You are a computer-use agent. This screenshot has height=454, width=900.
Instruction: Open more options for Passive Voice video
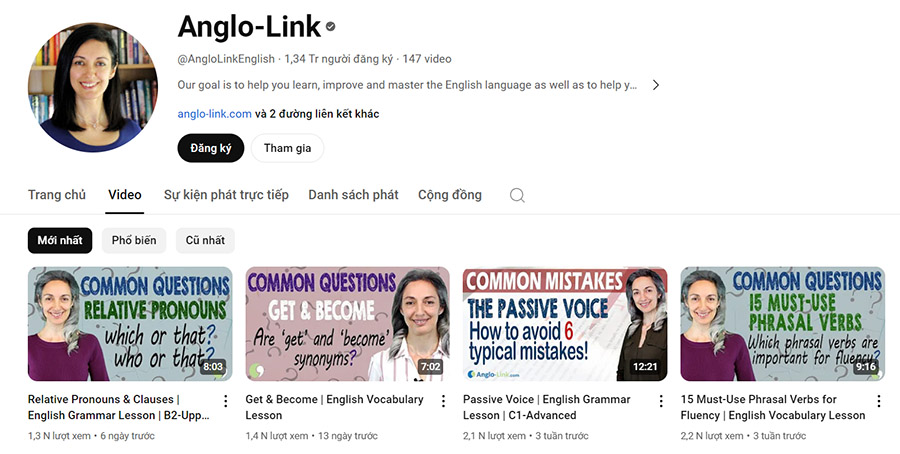(661, 401)
